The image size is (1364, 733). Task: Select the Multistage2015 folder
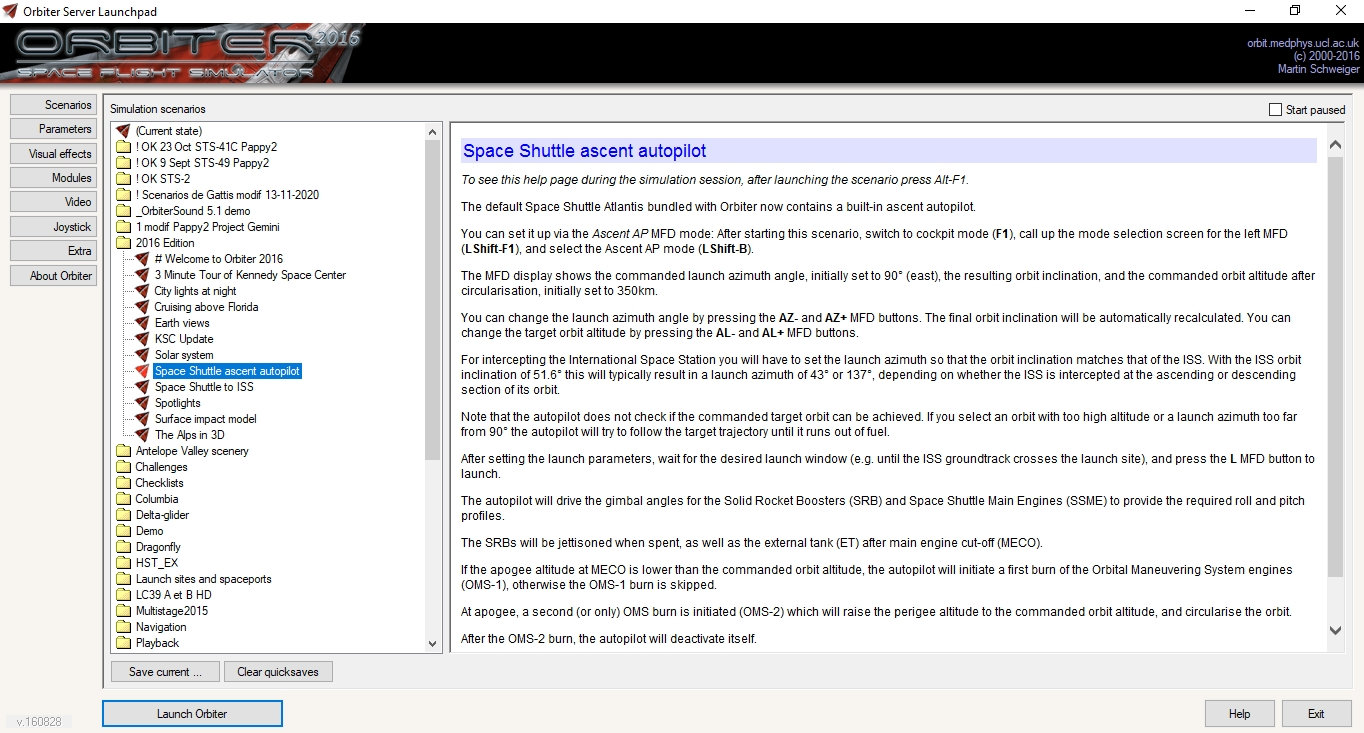click(172, 611)
